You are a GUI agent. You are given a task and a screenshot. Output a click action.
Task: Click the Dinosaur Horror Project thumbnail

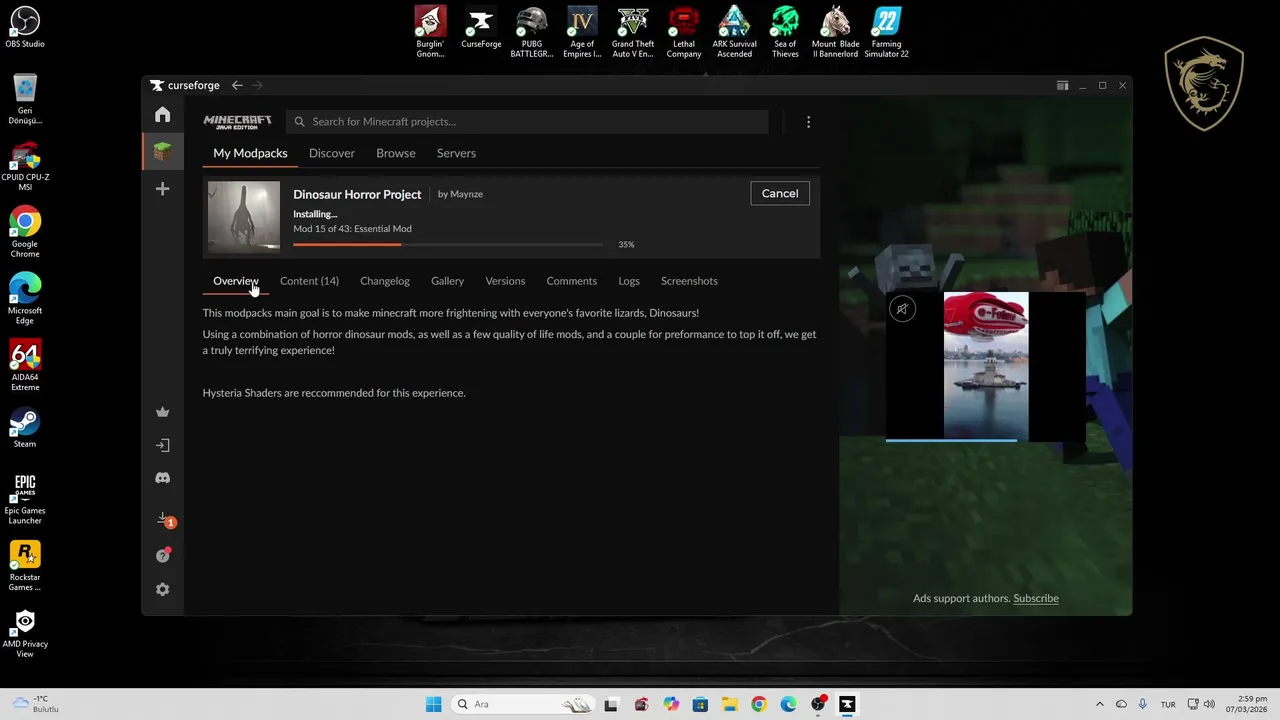pyautogui.click(x=244, y=216)
